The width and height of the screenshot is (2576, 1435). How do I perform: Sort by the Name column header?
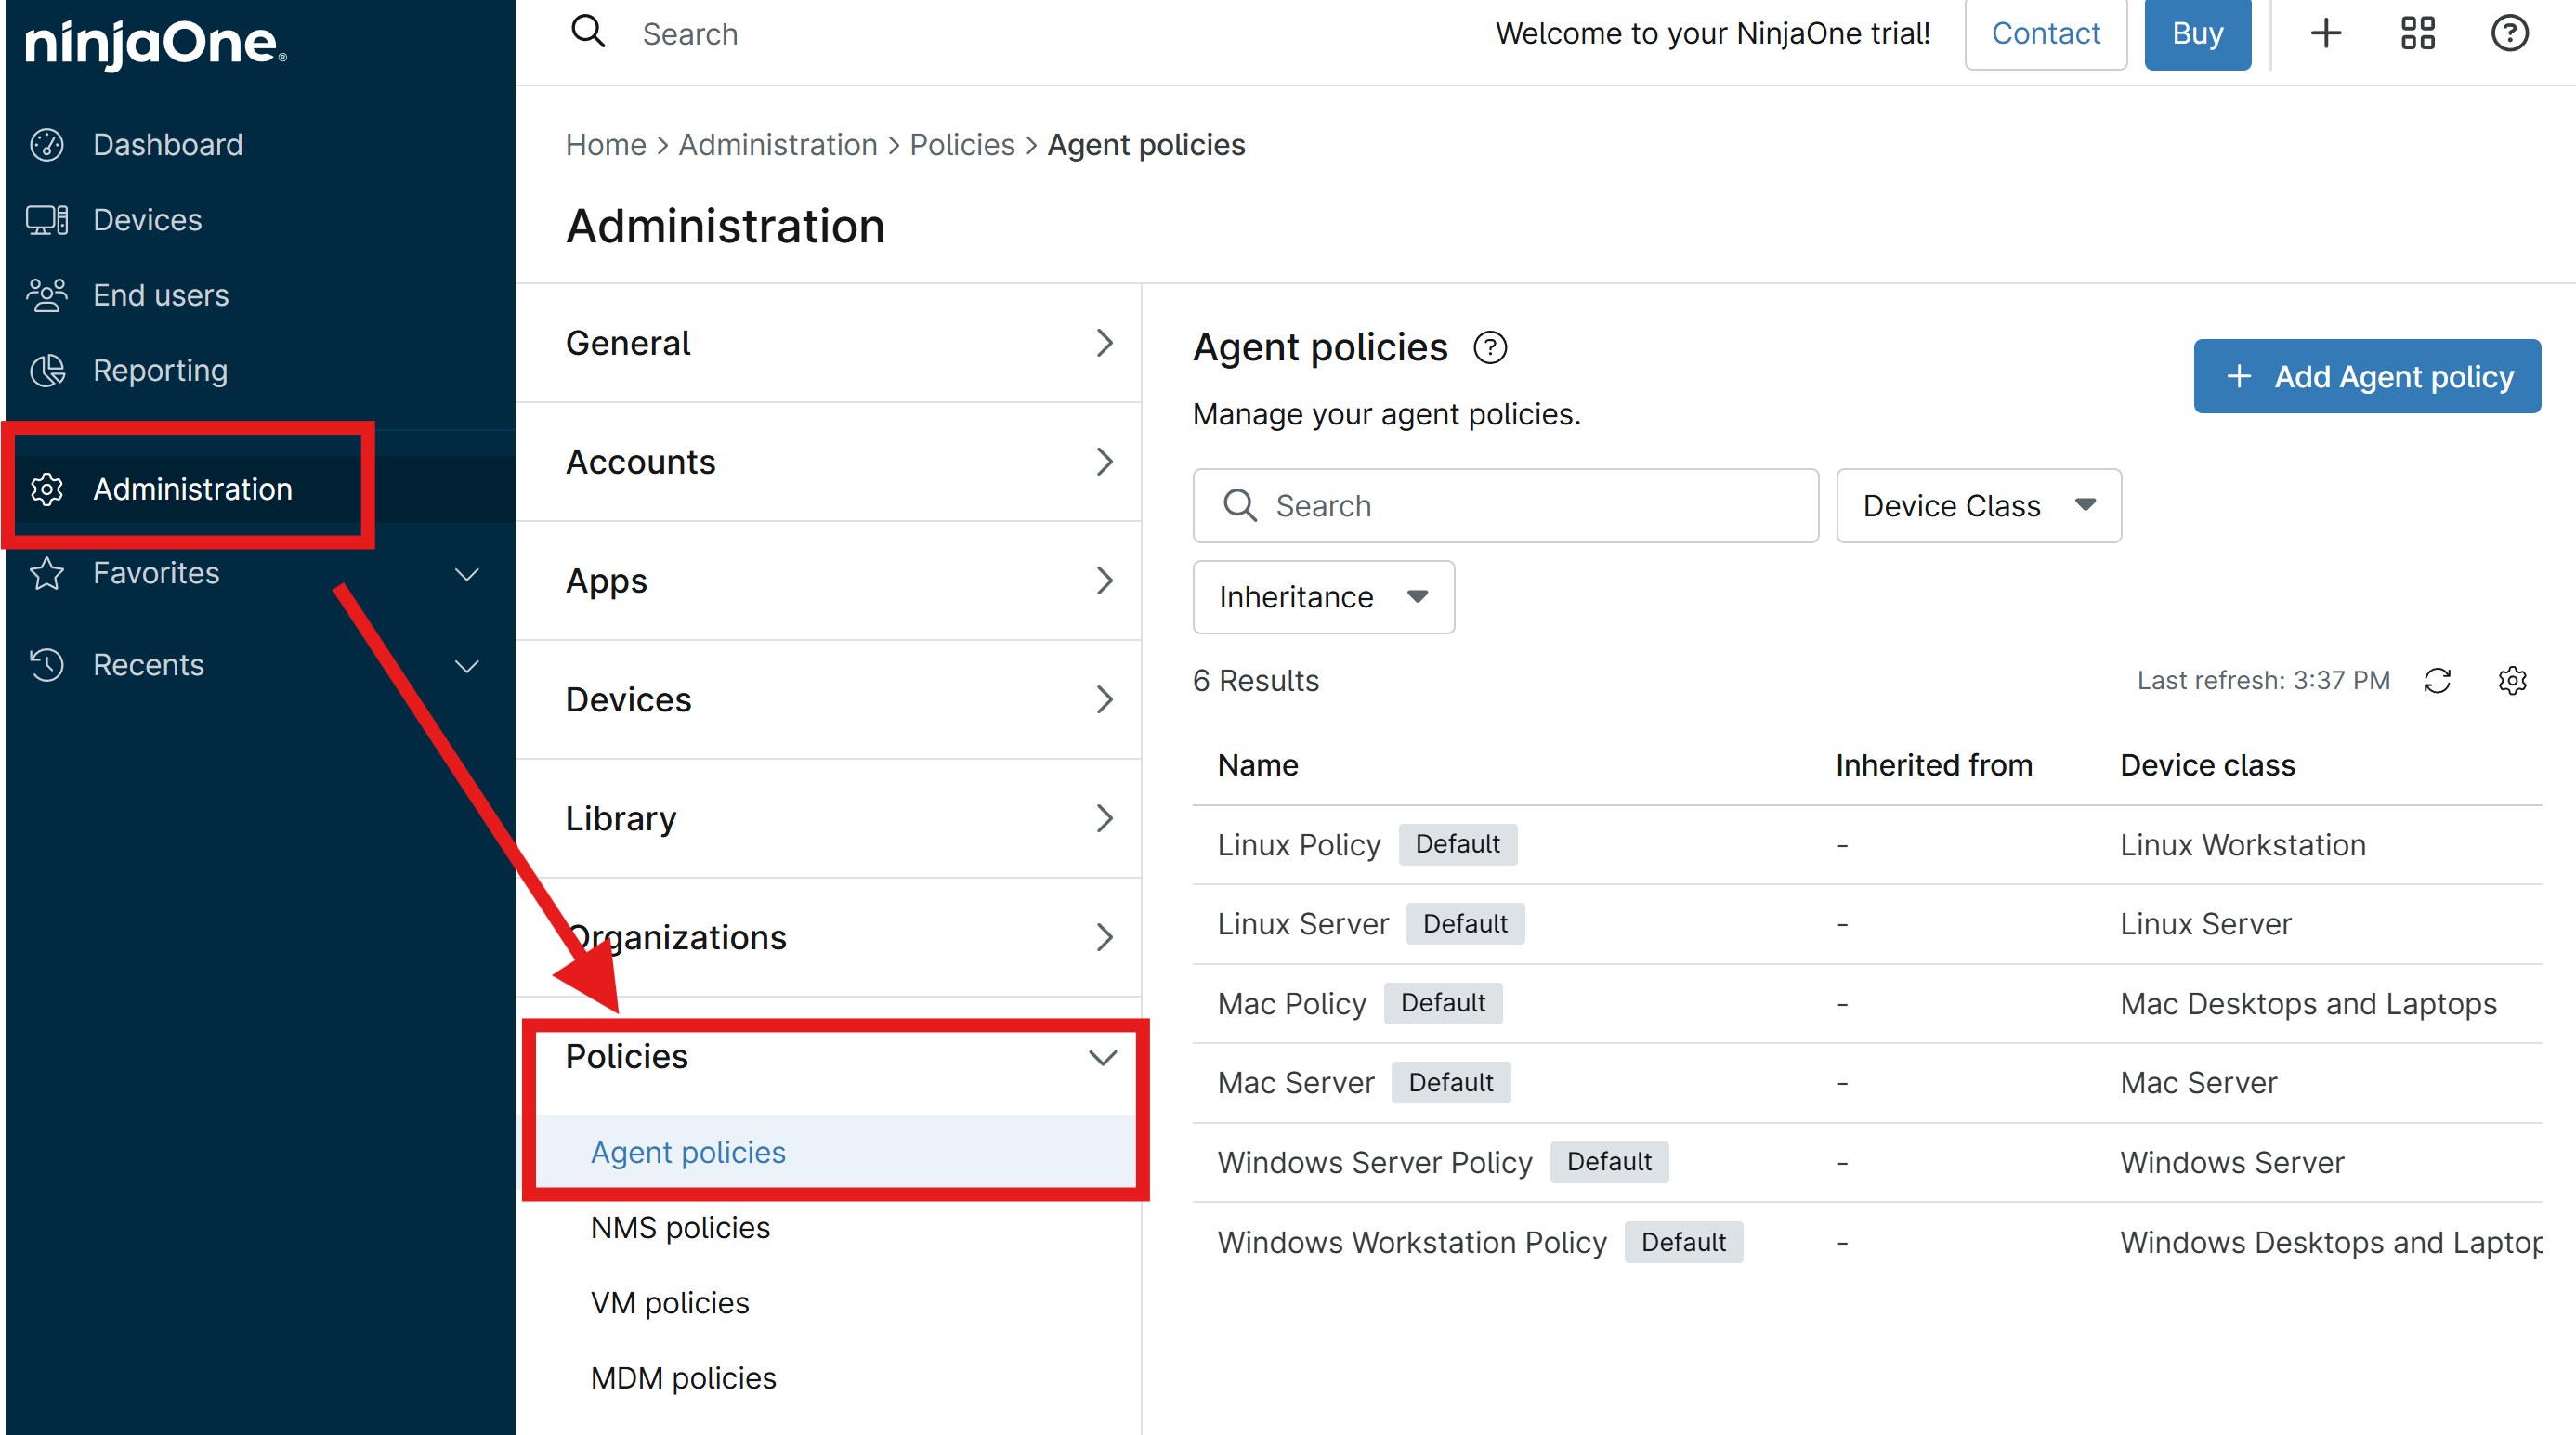click(x=1257, y=765)
